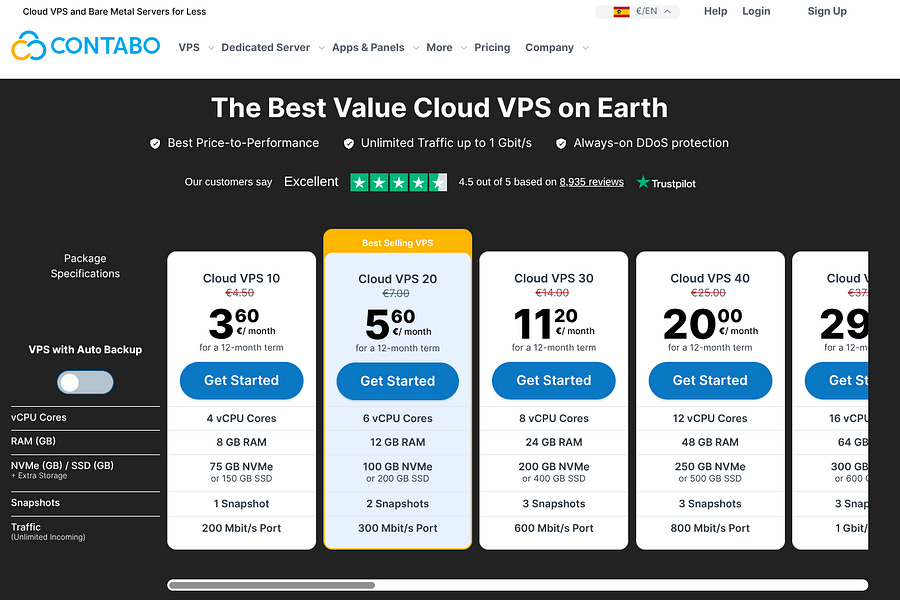This screenshot has width=900, height=600.
Task: Click the 8 GB RAM cell
Action: tap(242, 443)
